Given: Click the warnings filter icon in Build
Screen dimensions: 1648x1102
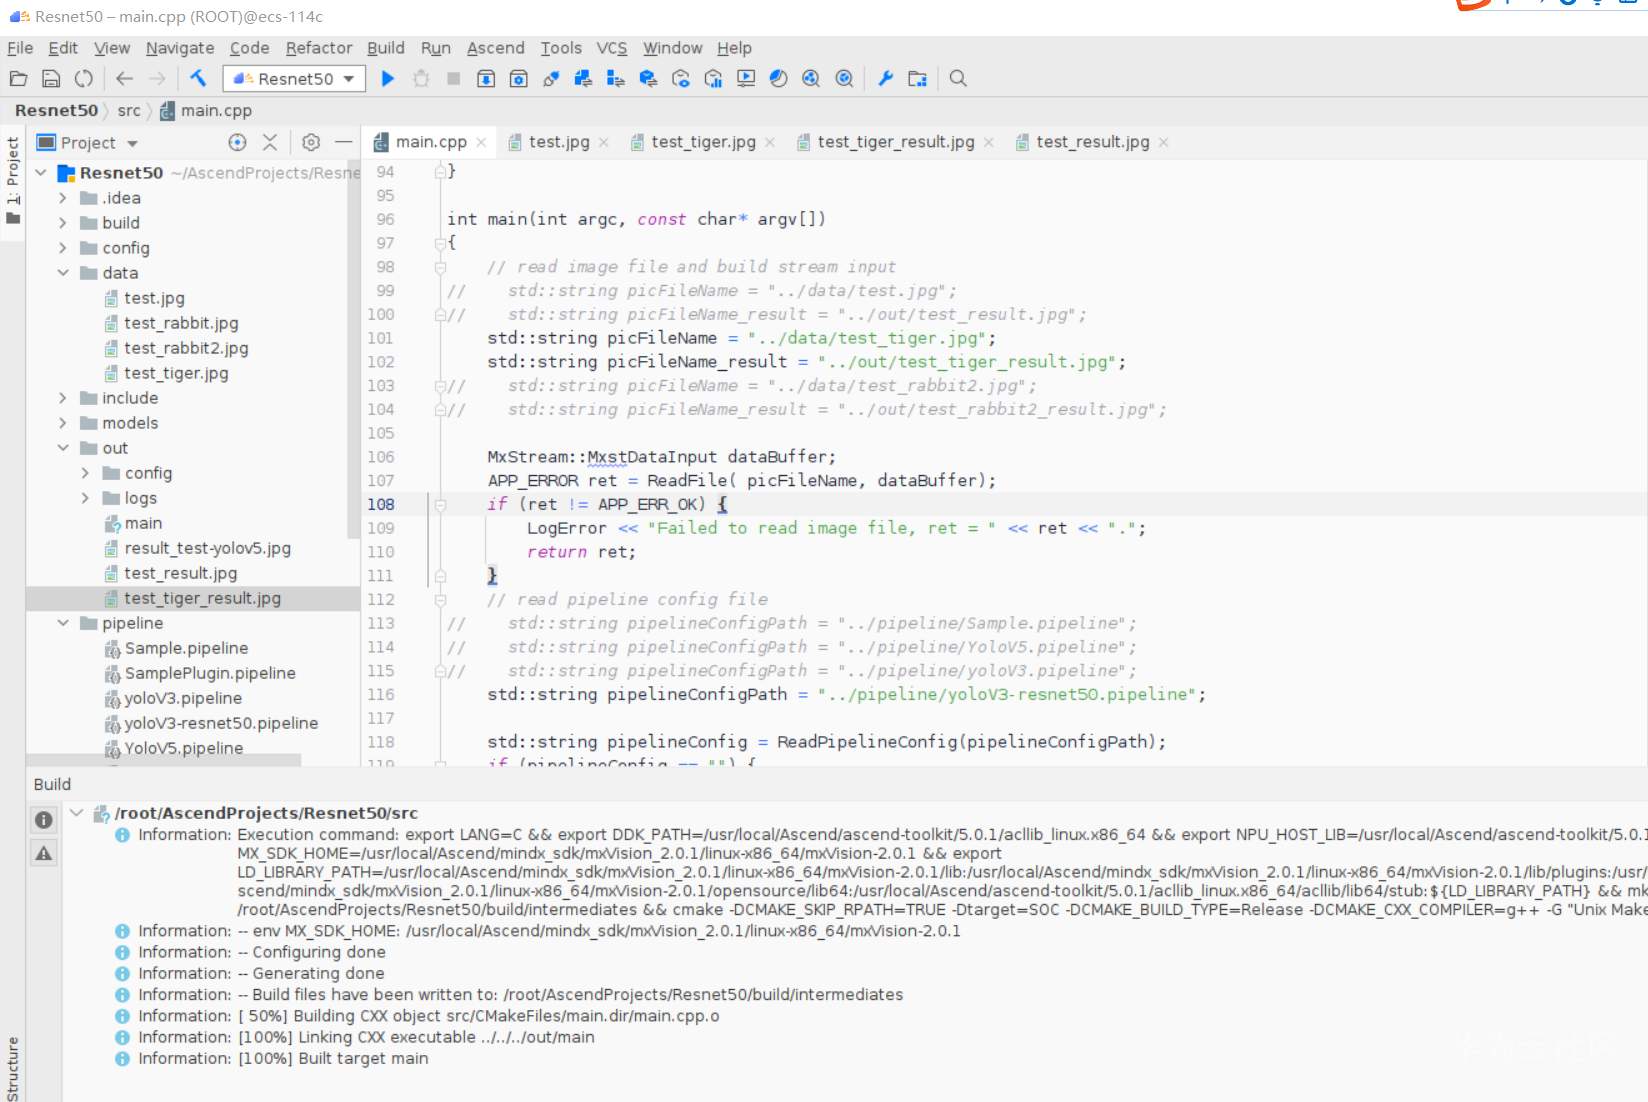Looking at the screenshot, I should click(44, 853).
